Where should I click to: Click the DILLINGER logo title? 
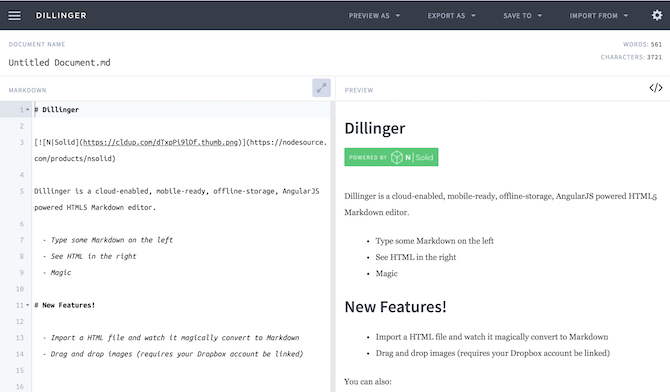(61, 15)
